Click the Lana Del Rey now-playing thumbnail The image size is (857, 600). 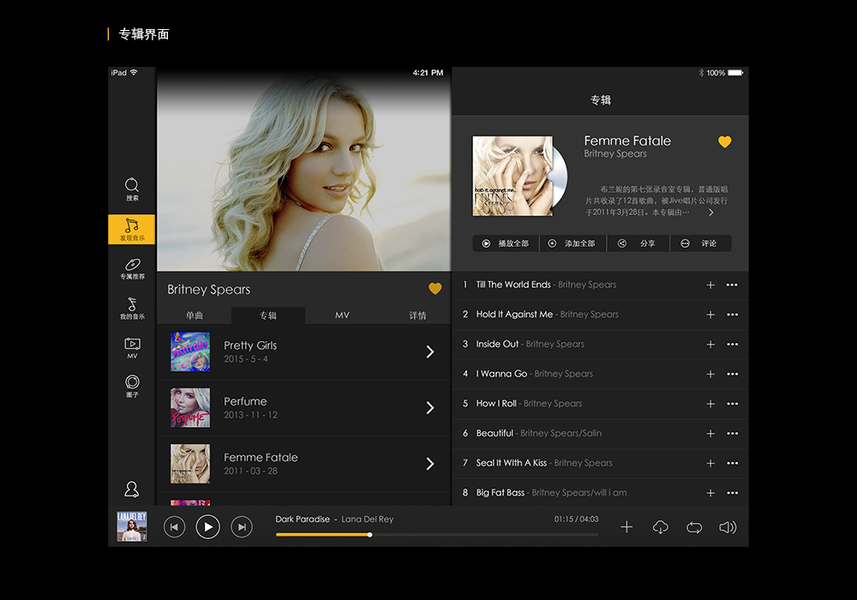click(x=132, y=527)
